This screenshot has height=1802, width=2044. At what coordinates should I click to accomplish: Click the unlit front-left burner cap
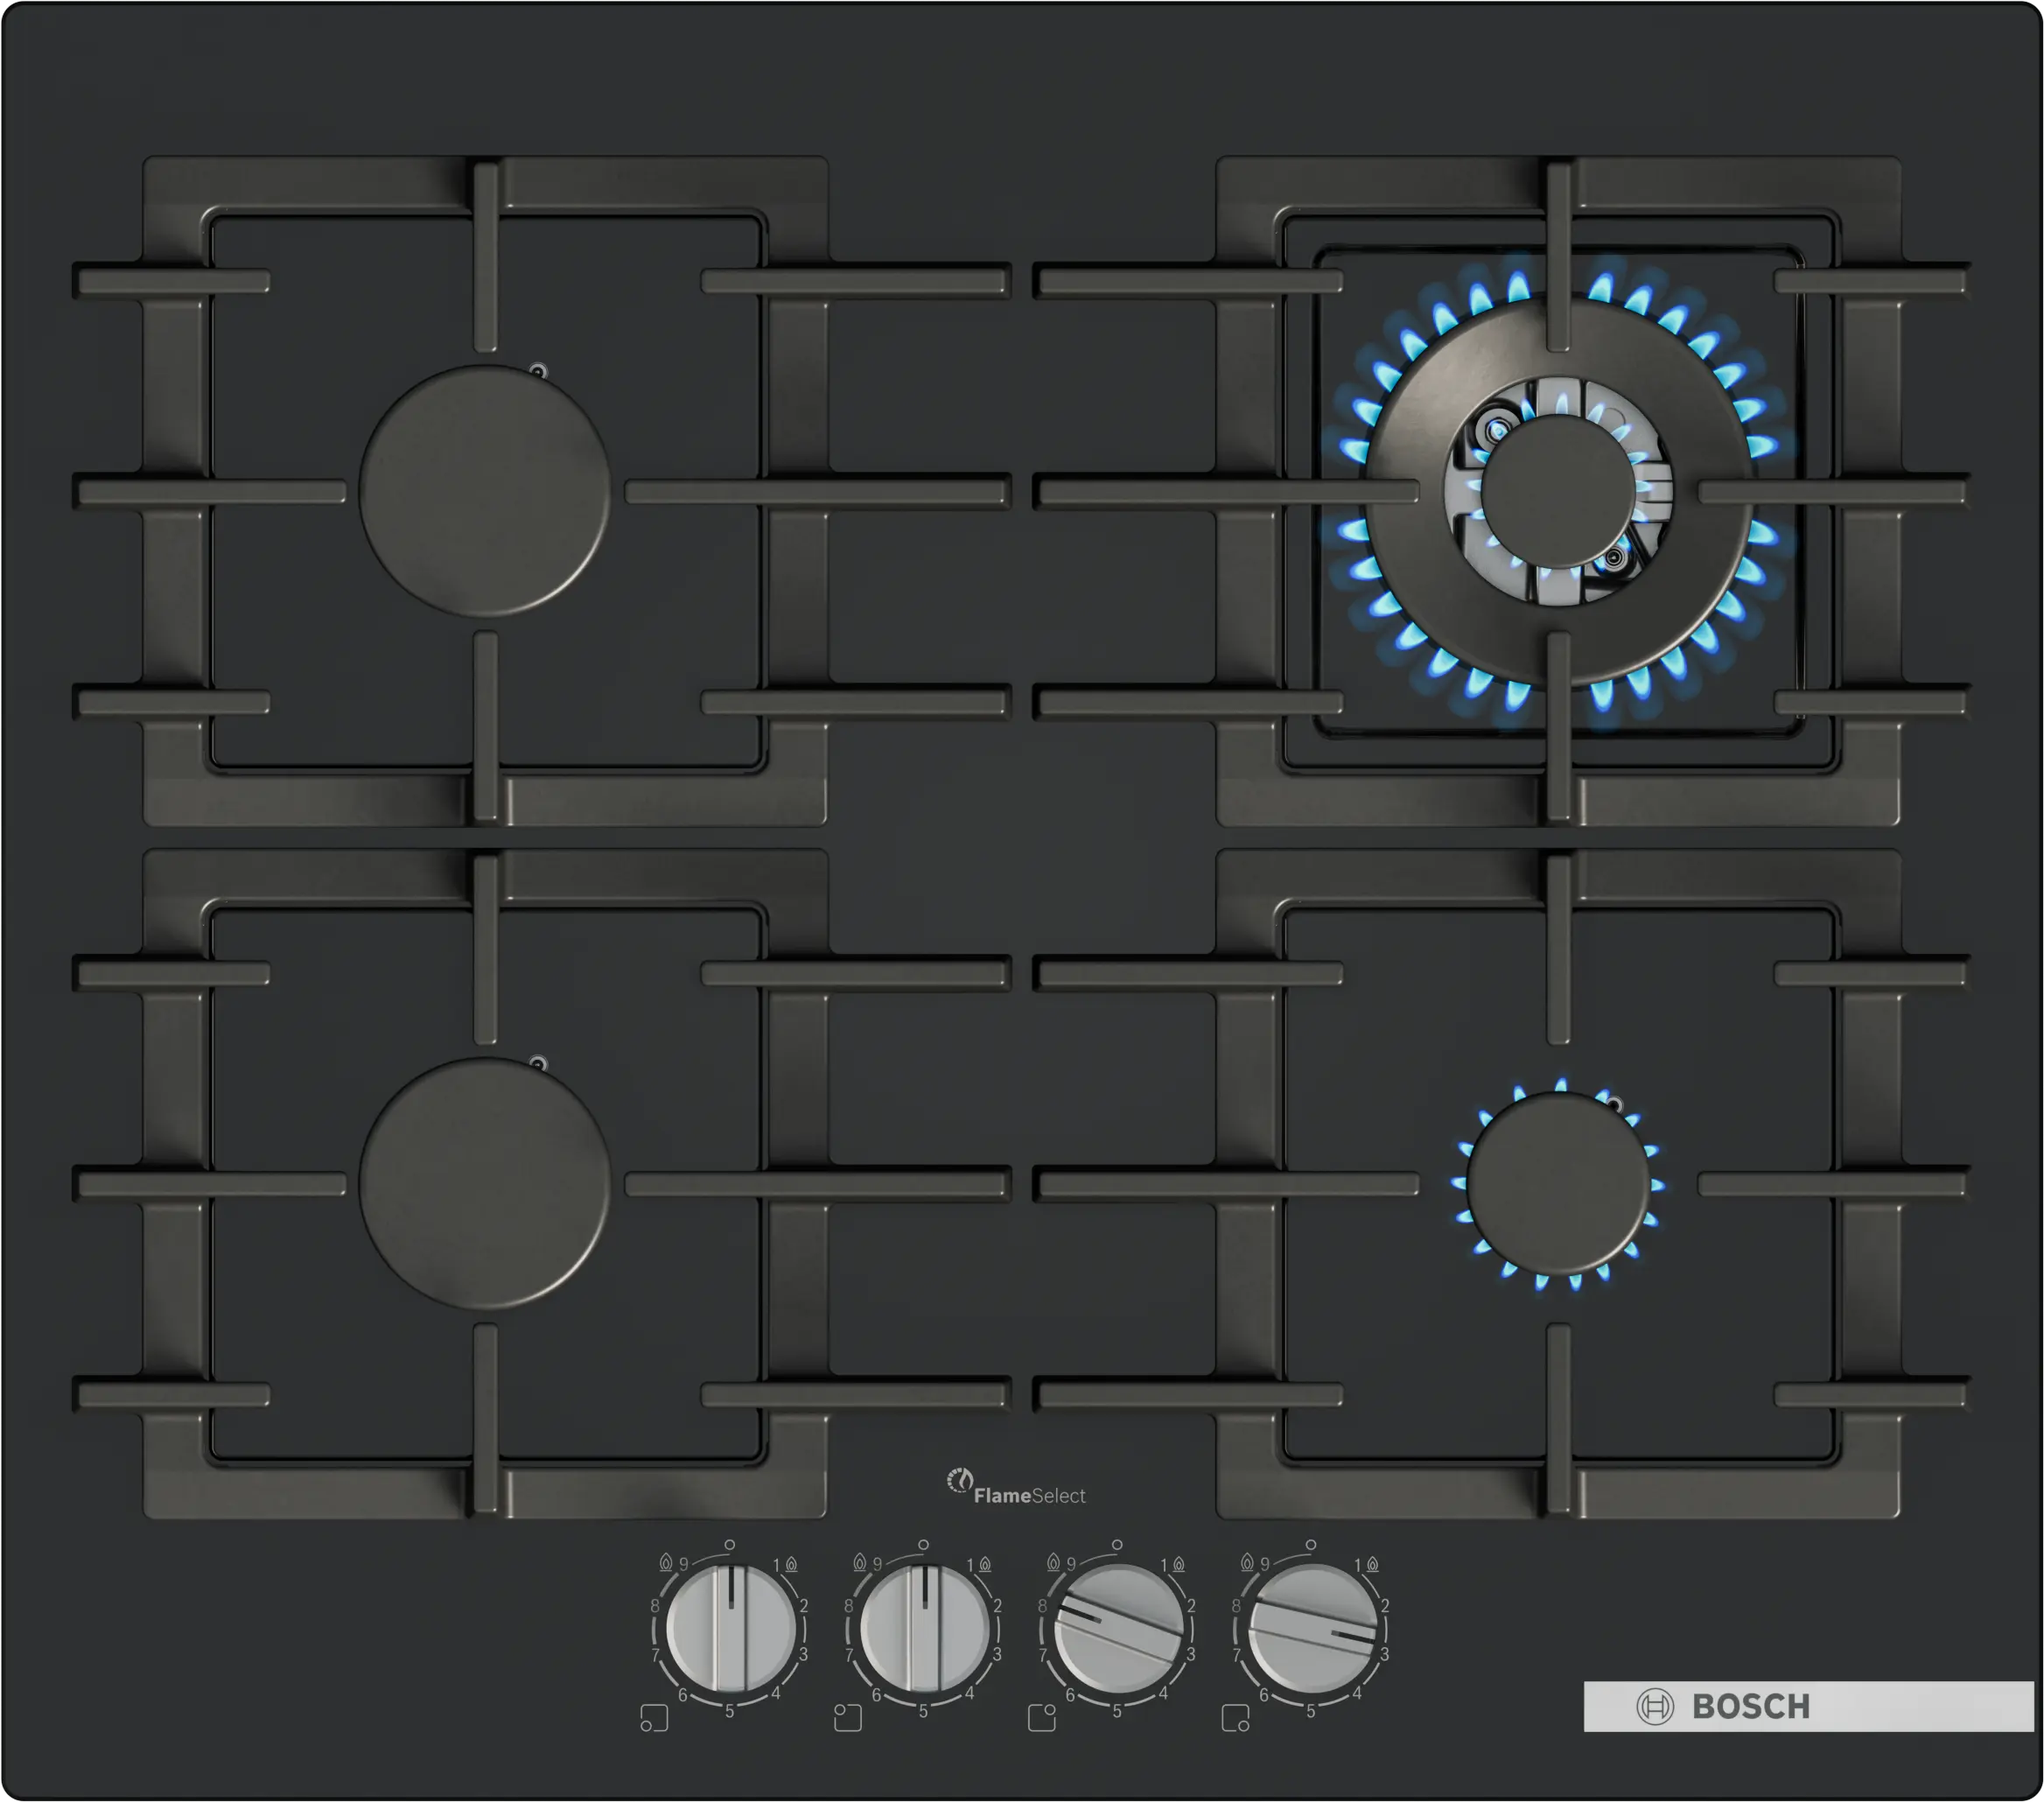[485, 1183]
